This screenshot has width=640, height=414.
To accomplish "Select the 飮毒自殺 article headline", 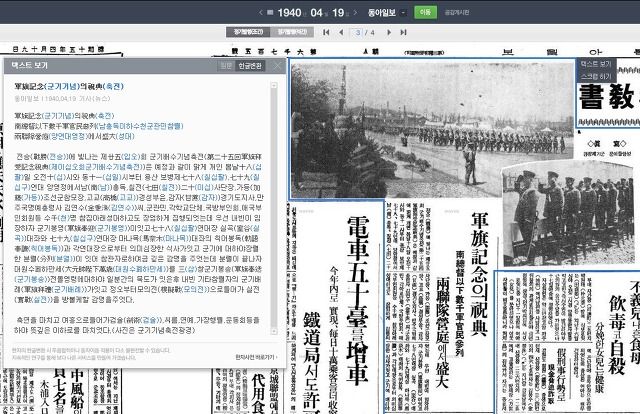I will point(617,335).
